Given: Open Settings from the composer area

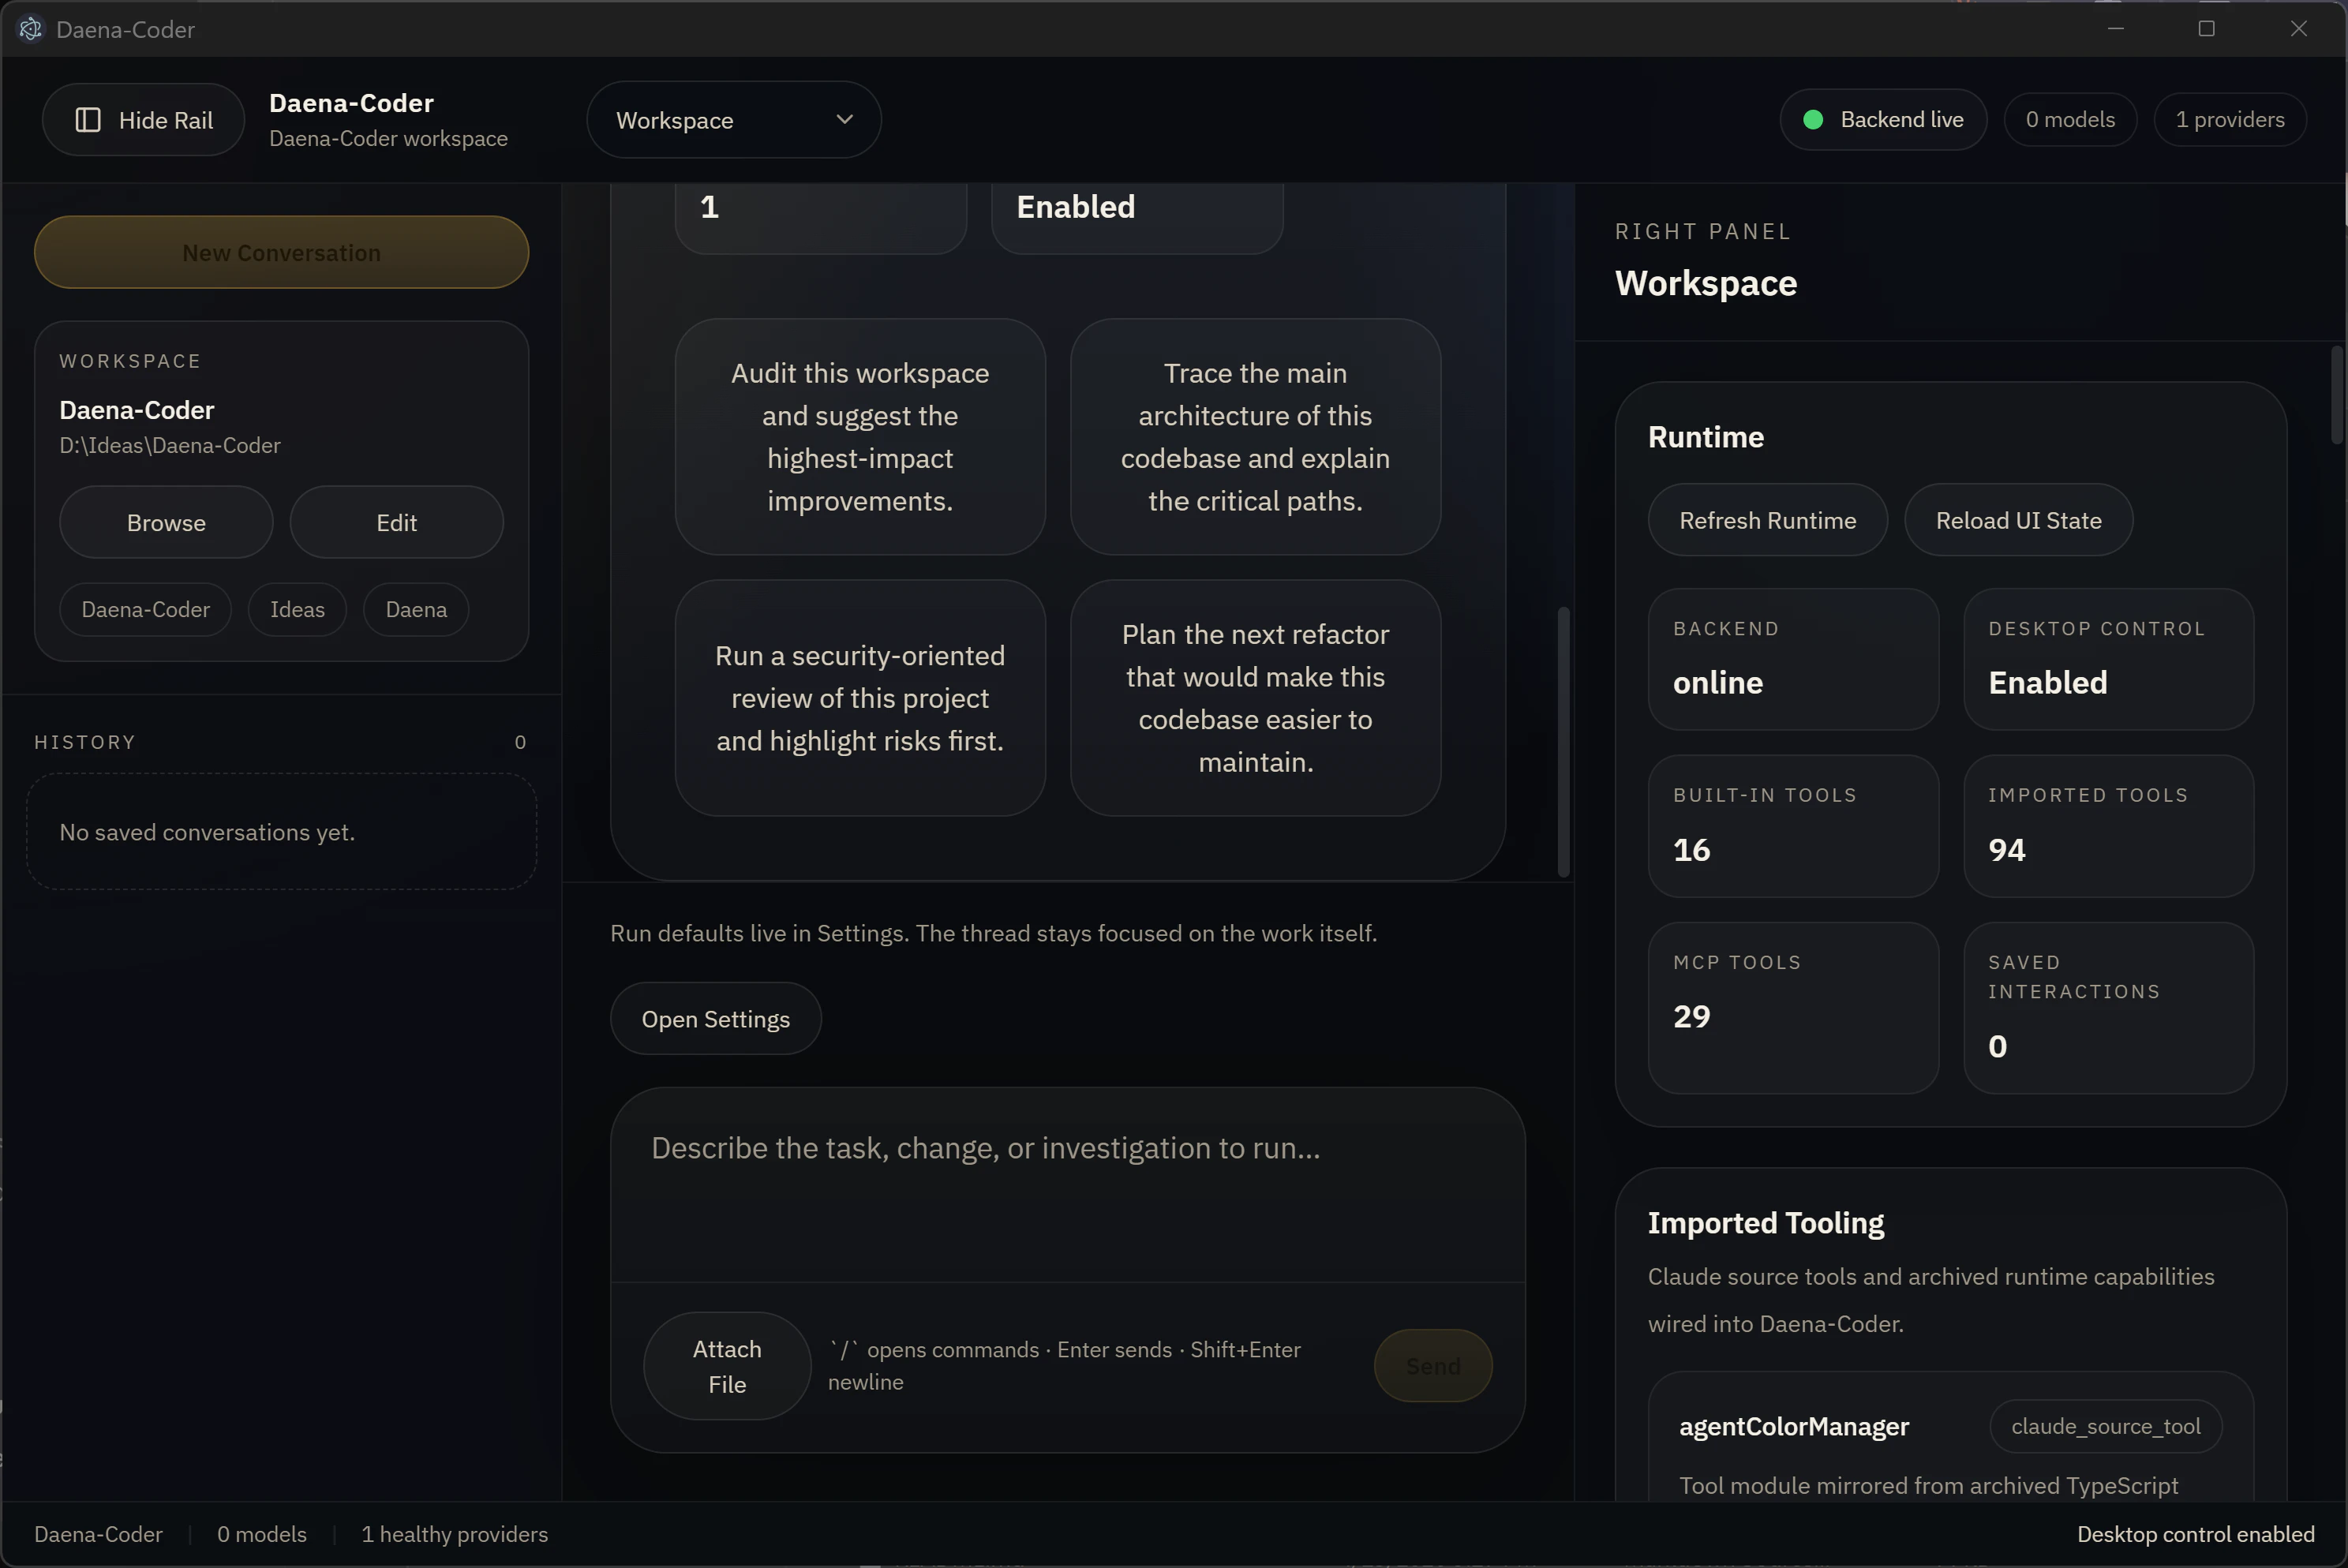Looking at the screenshot, I should 715,1019.
